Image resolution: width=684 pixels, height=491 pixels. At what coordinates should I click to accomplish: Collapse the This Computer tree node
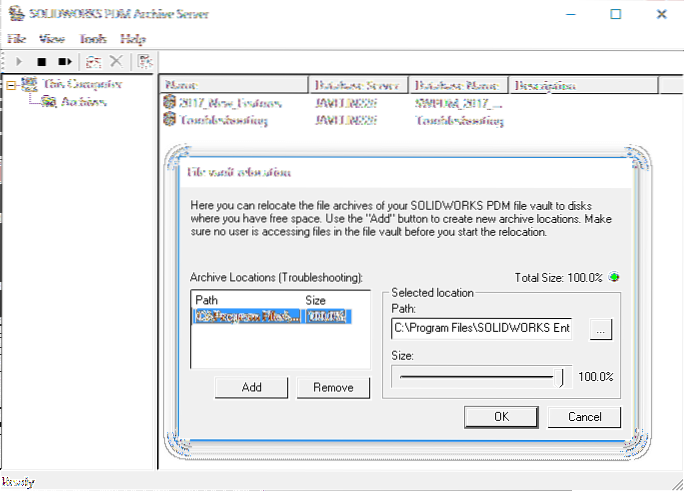click(11, 85)
